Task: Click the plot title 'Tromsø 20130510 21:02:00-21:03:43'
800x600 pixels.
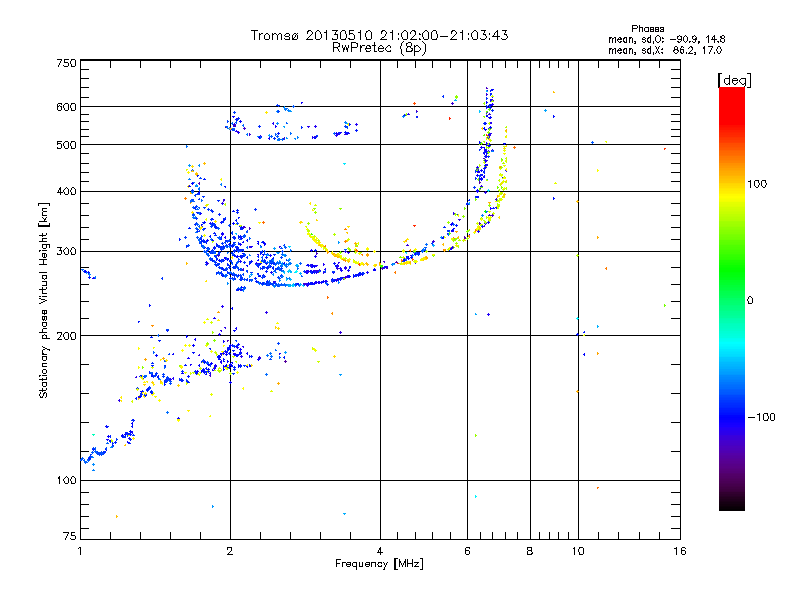Action: coord(379,35)
